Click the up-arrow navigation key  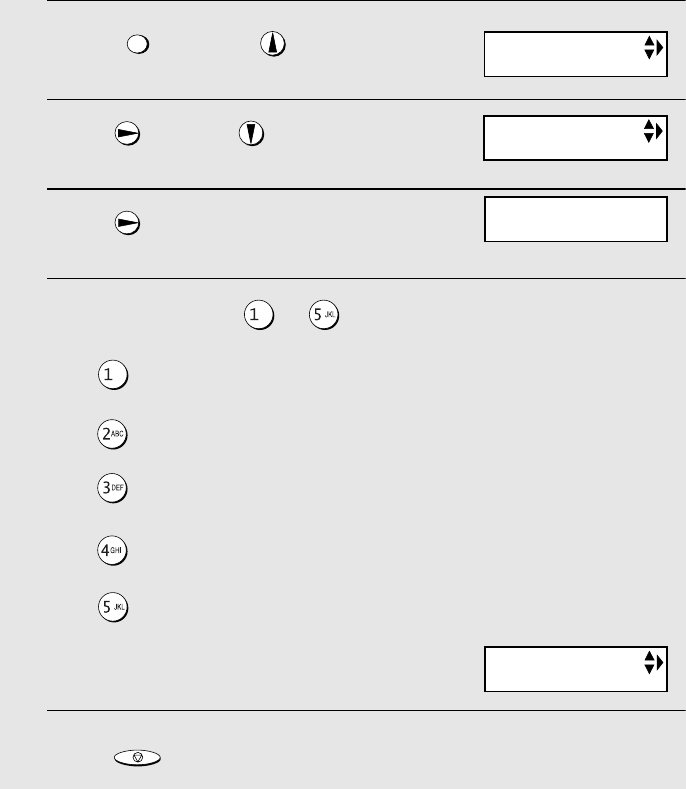tap(273, 44)
